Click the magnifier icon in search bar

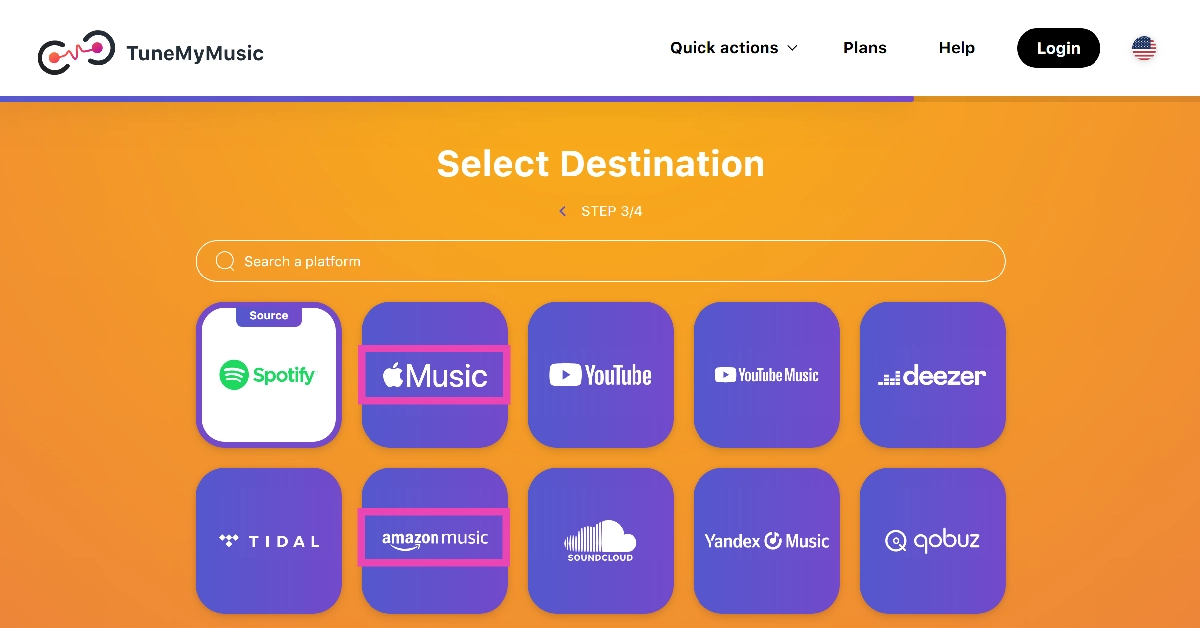[x=225, y=261]
